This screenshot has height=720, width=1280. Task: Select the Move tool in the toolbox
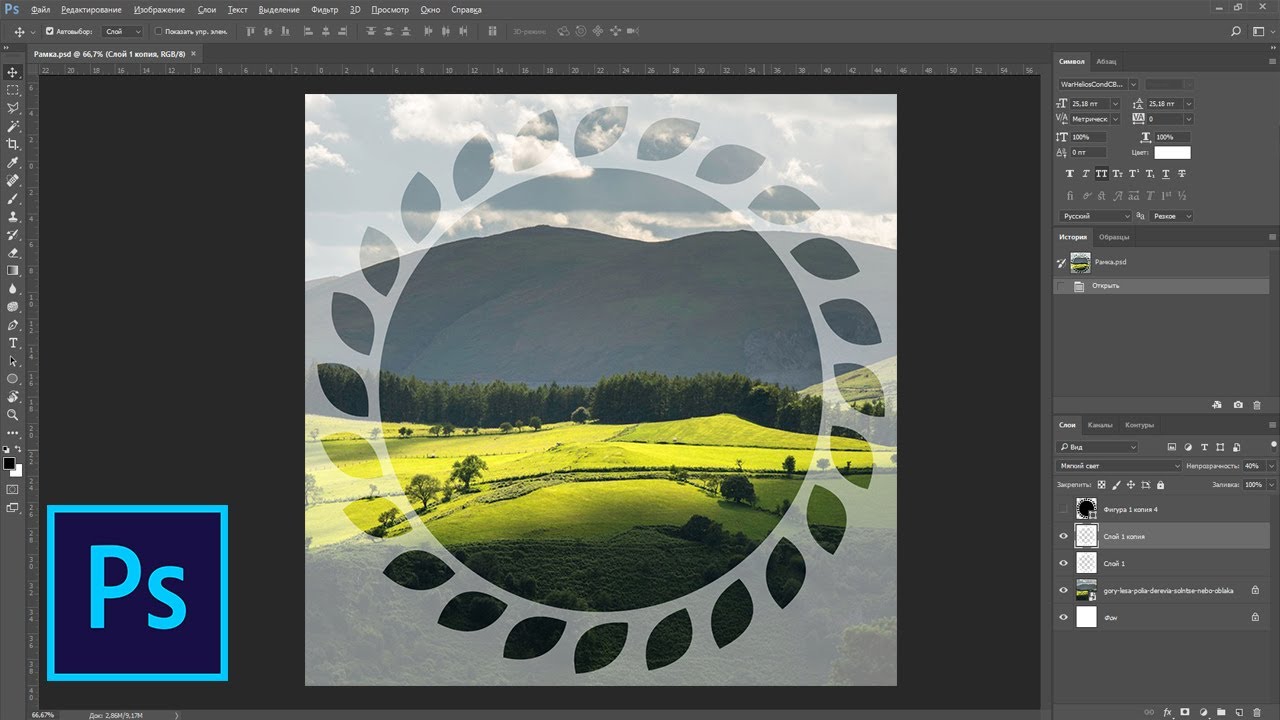click(13, 72)
